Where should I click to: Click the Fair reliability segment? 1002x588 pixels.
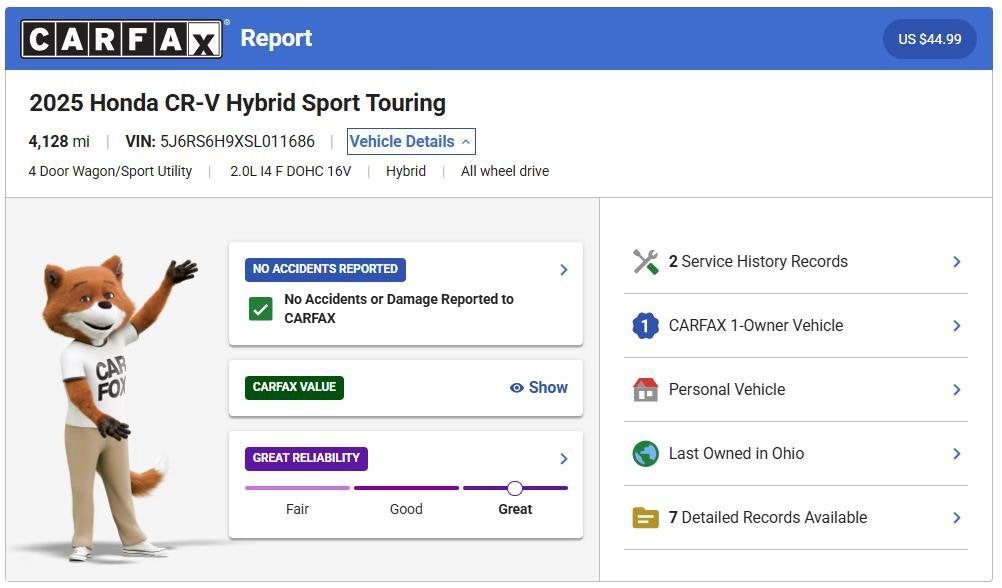(x=297, y=488)
